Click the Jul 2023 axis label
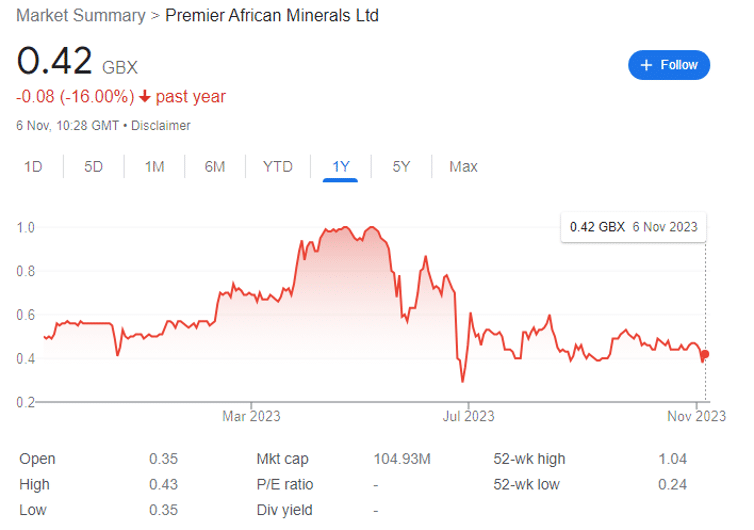Viewport: 754px width, 530px height. pos(468,416)
